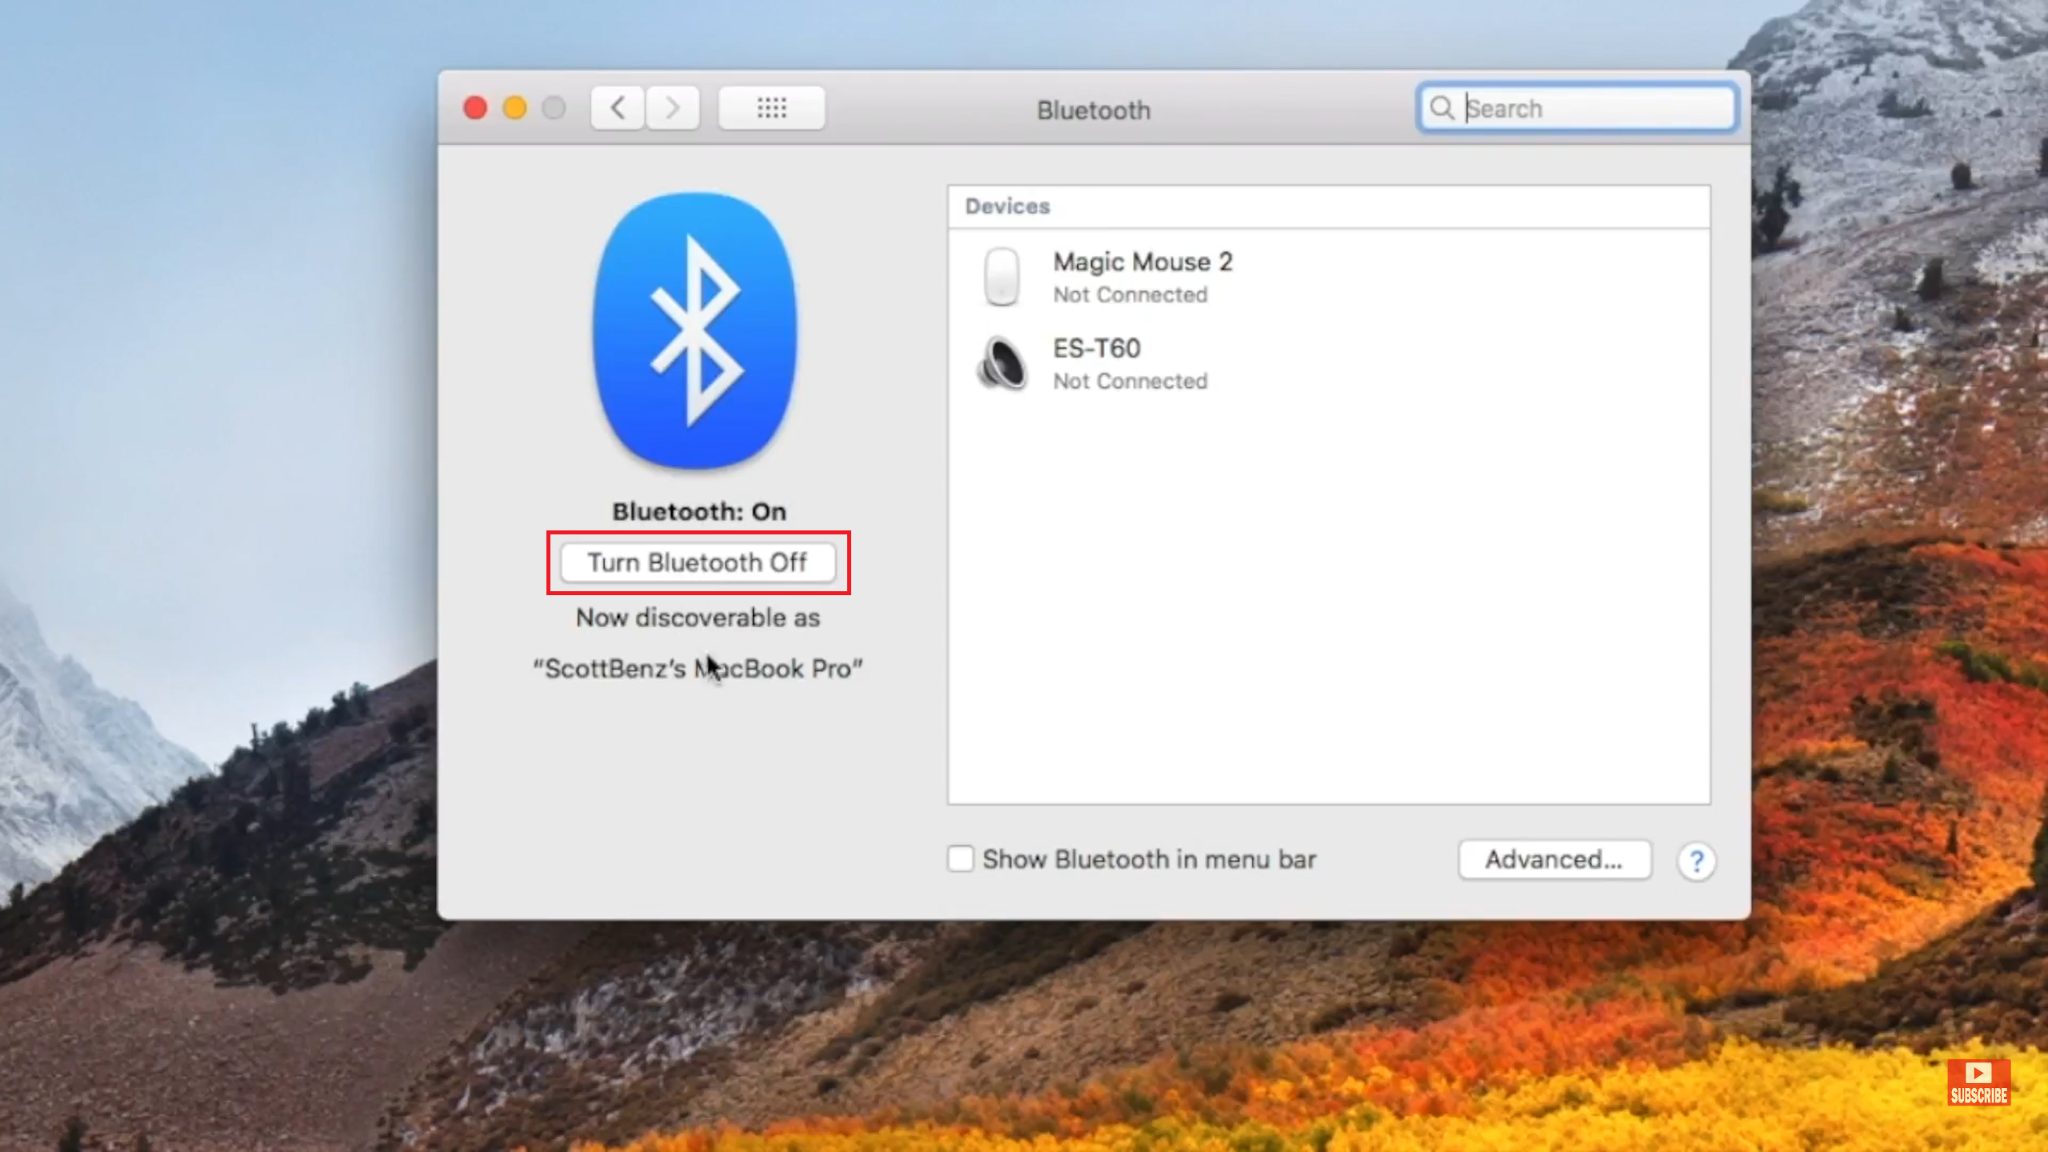Enable Show Bluetooth in menu bar

(960, 859)
